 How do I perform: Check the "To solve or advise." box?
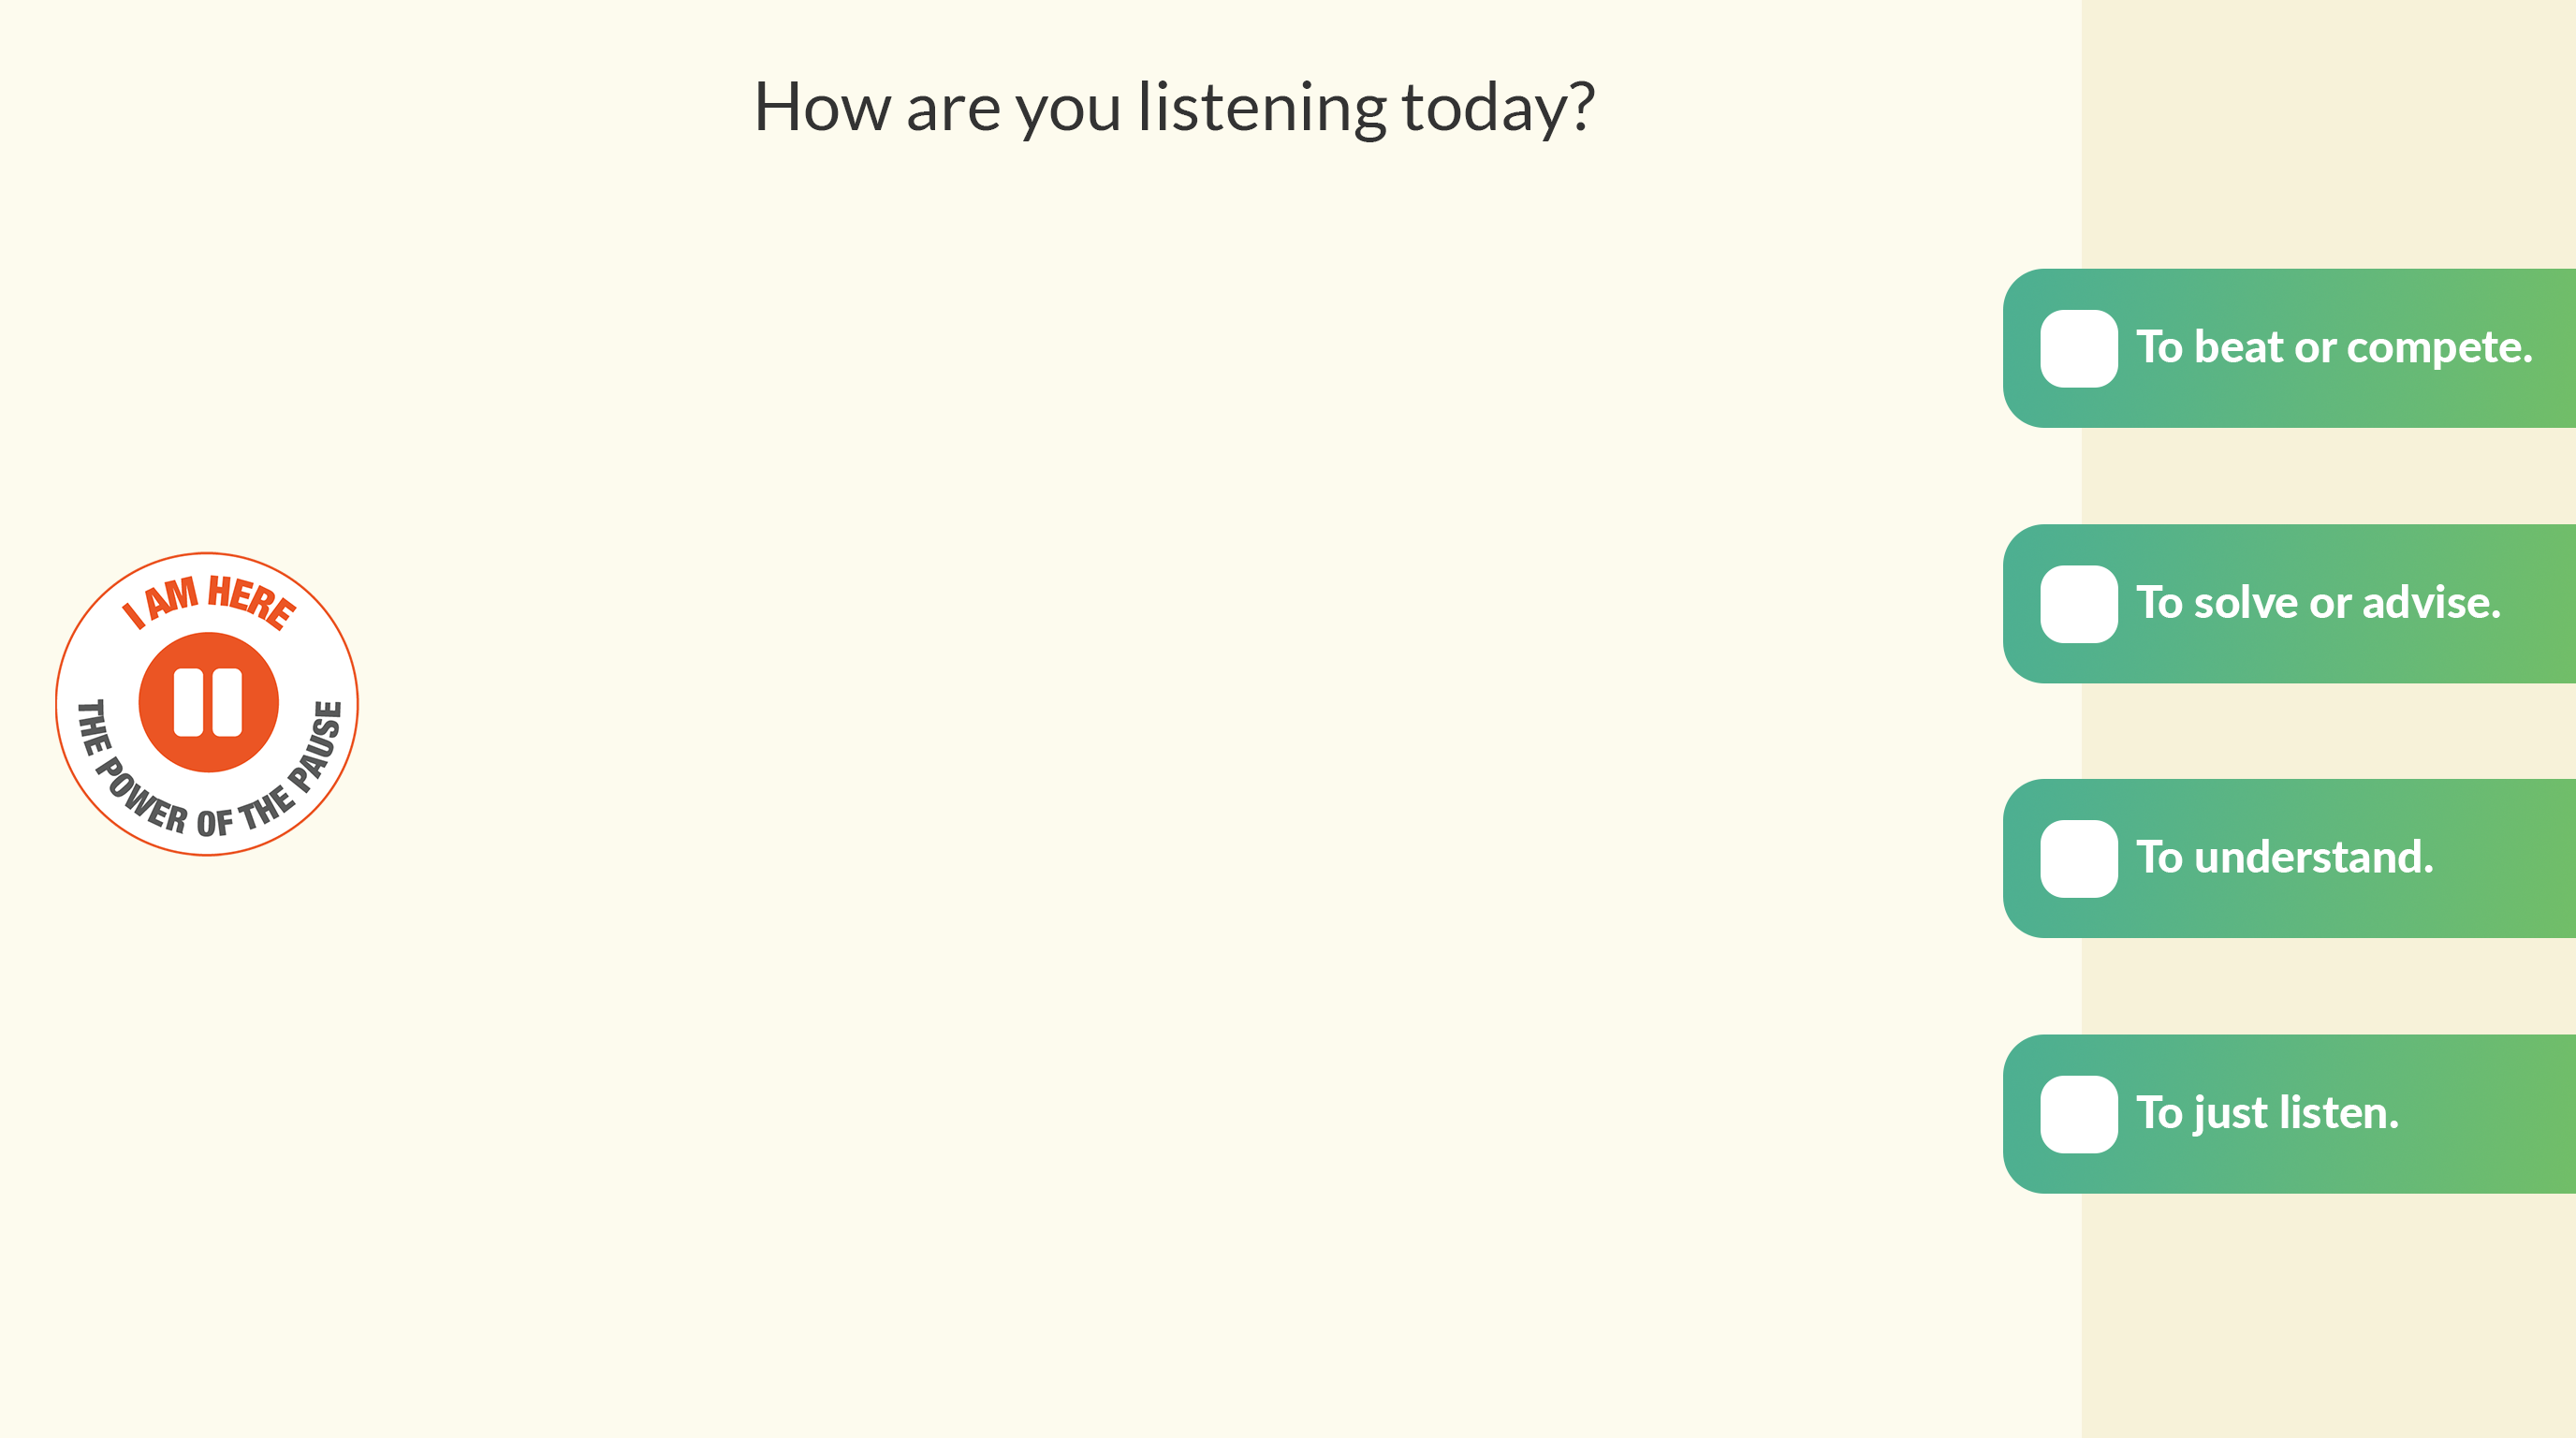coord(2079,604)
